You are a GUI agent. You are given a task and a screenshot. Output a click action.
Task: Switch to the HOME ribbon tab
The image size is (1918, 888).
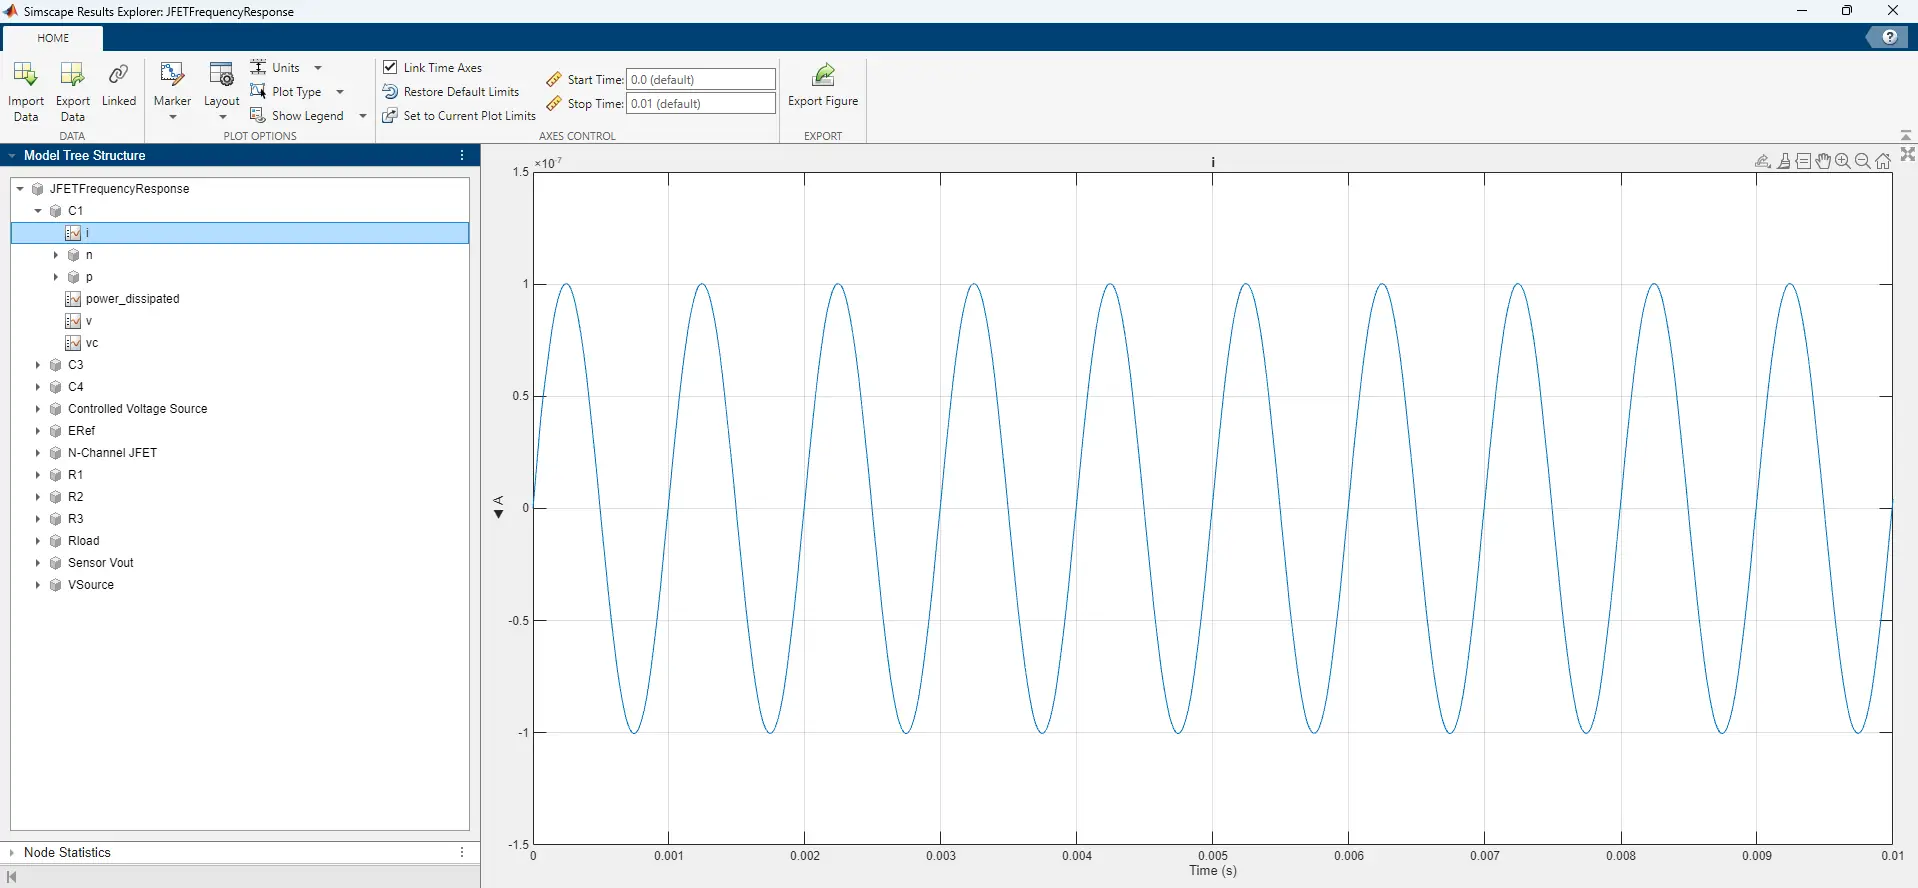[x=53, y=38]
